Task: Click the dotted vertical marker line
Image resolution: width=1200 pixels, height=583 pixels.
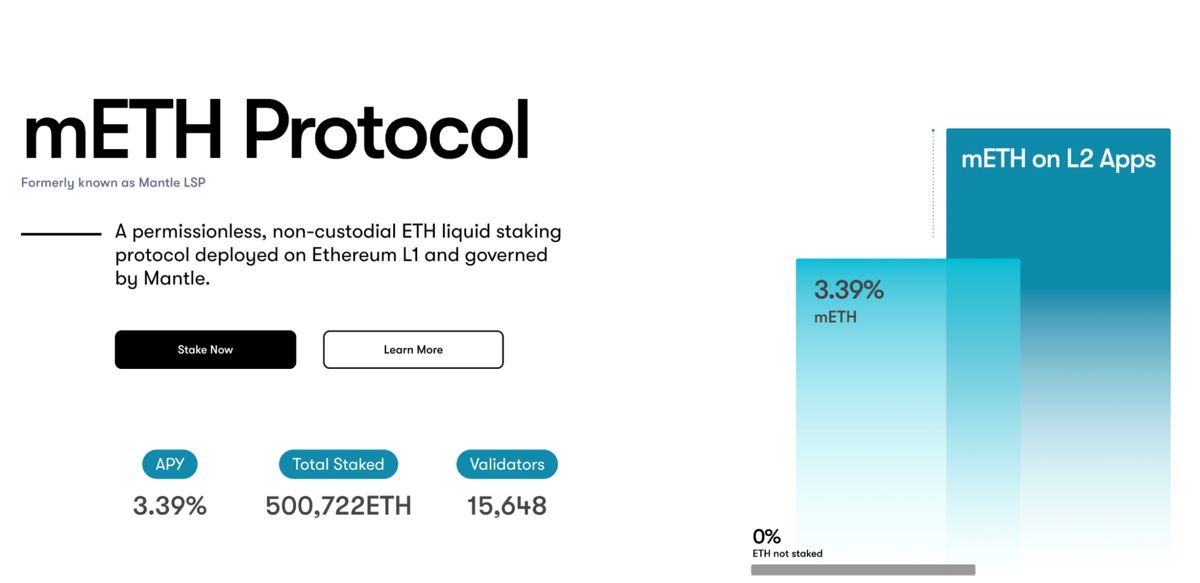Action: (933, 185)
